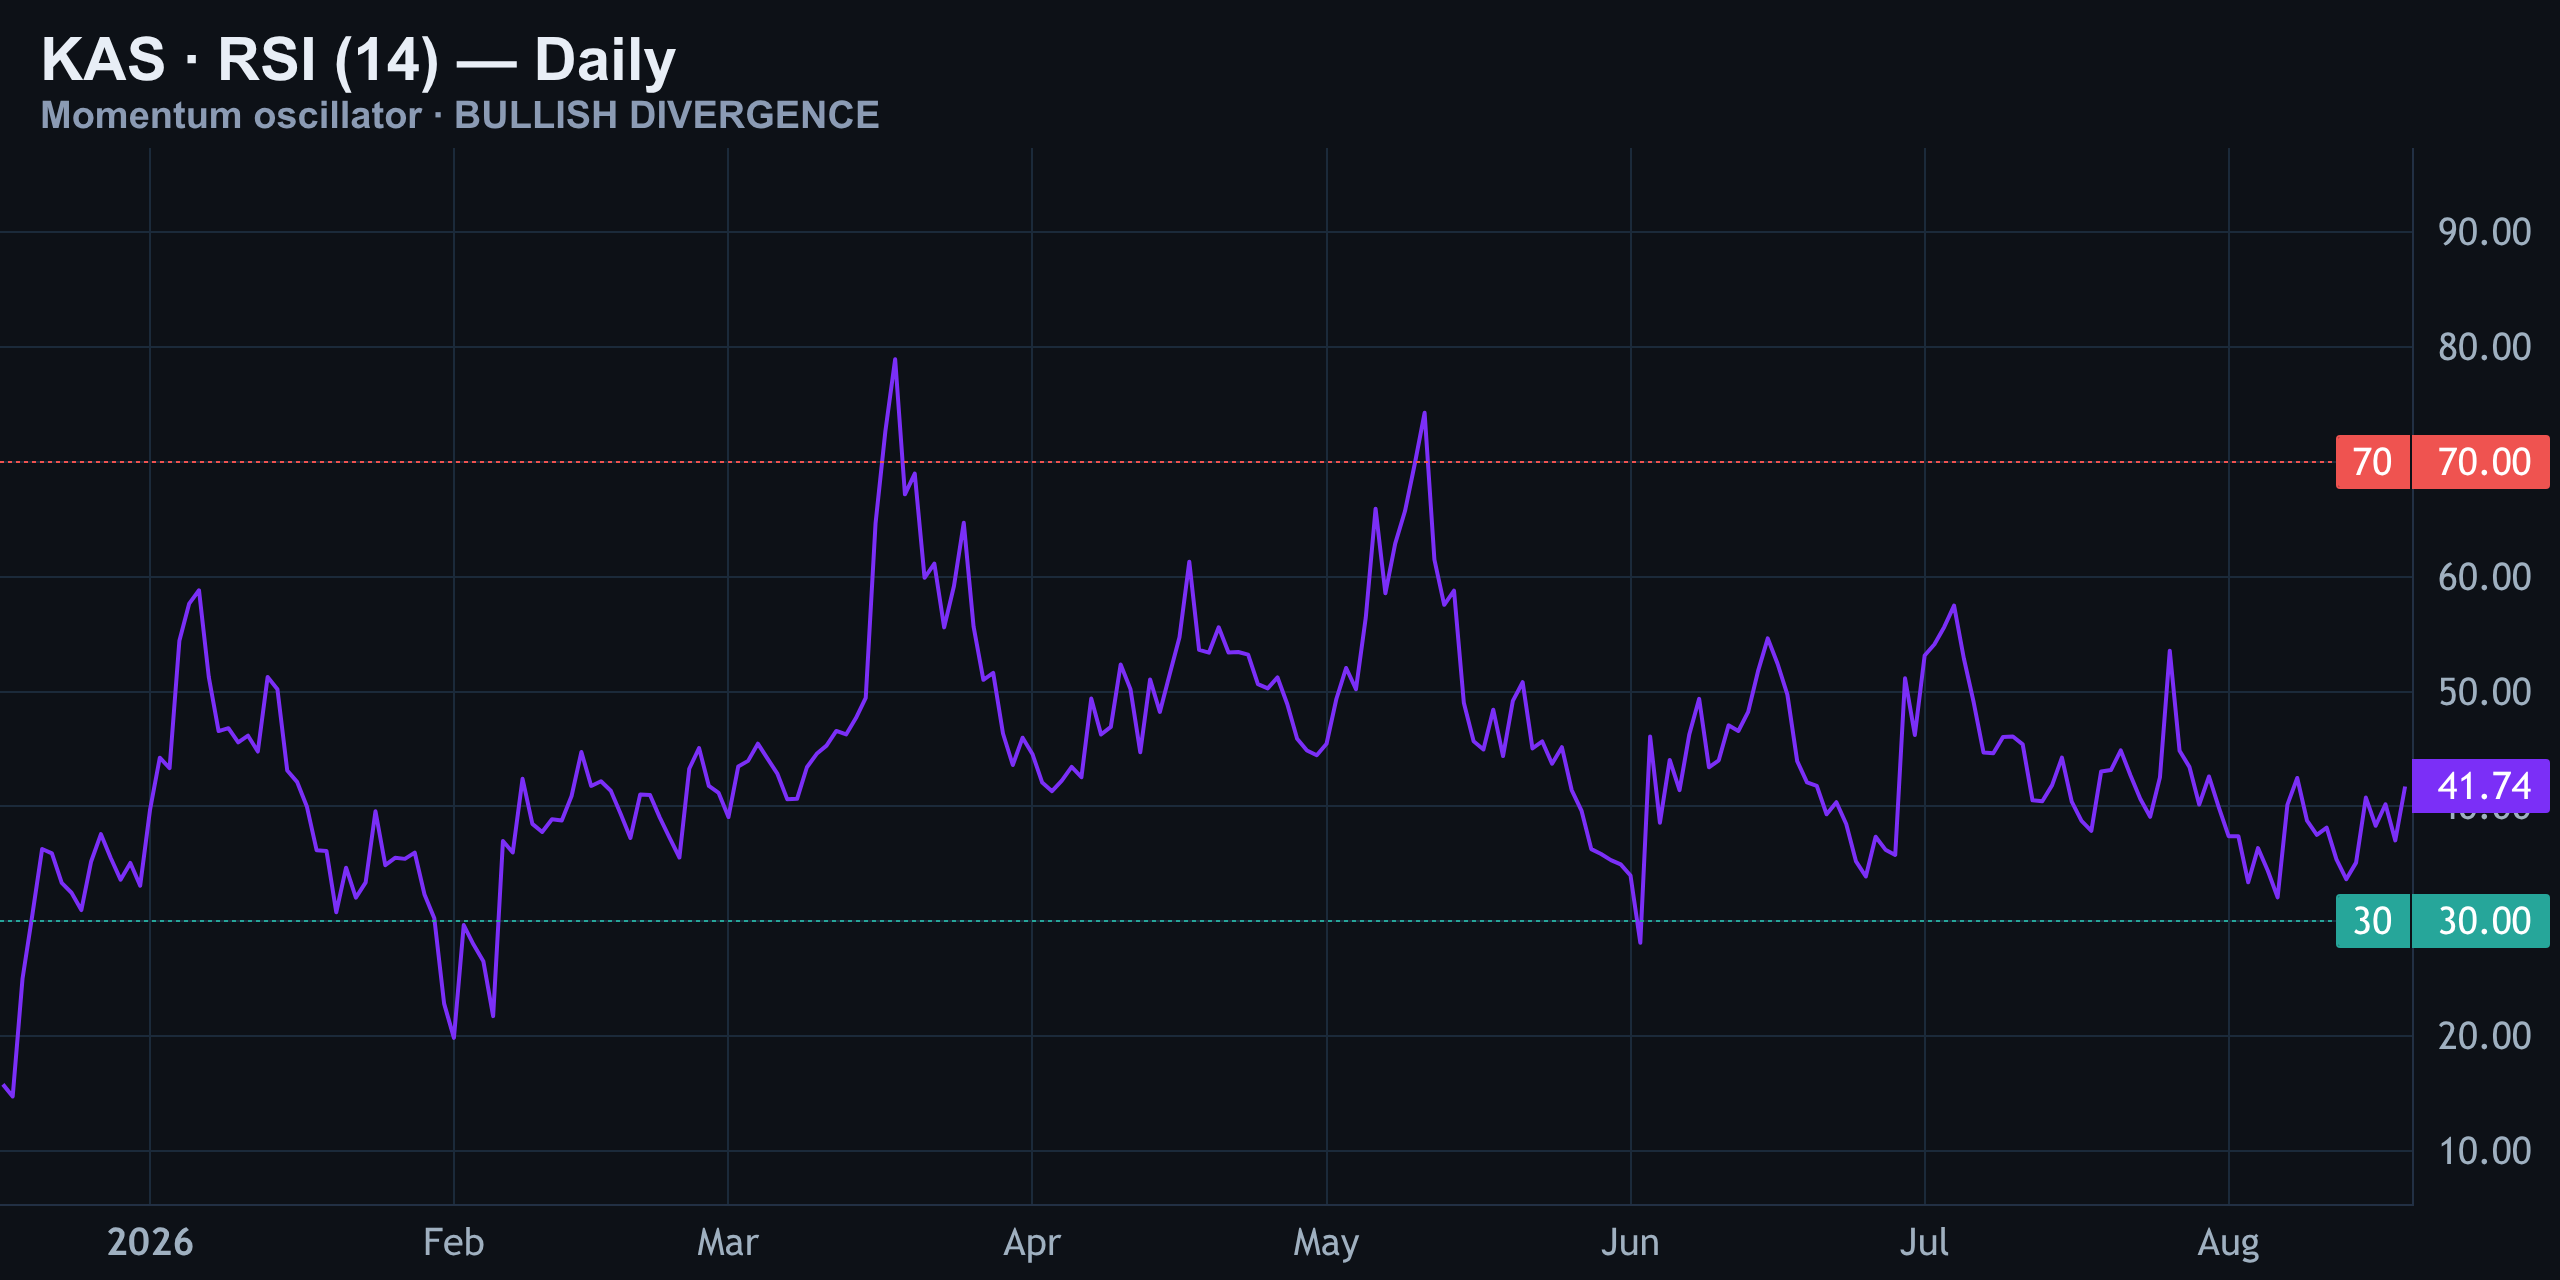This screenshot has width=2560, height=1280.
Task: Click the 20.00 price axis label
Action: (2484, 1036)
